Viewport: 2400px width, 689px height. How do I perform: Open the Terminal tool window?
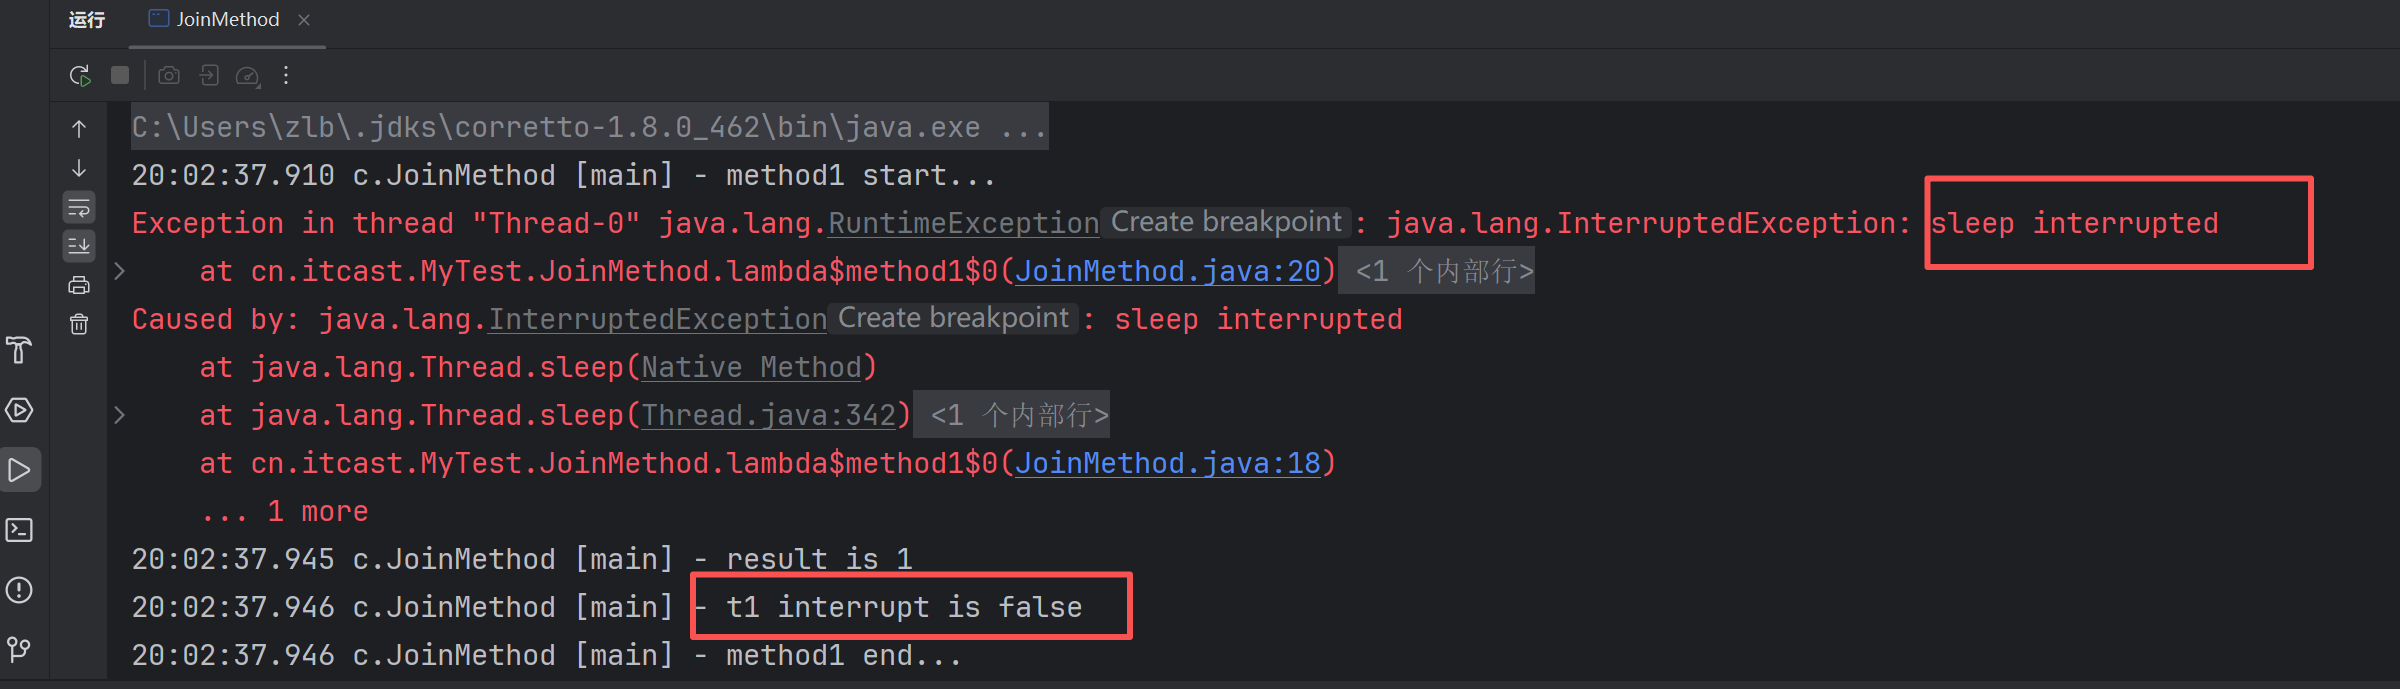[20, 530]
